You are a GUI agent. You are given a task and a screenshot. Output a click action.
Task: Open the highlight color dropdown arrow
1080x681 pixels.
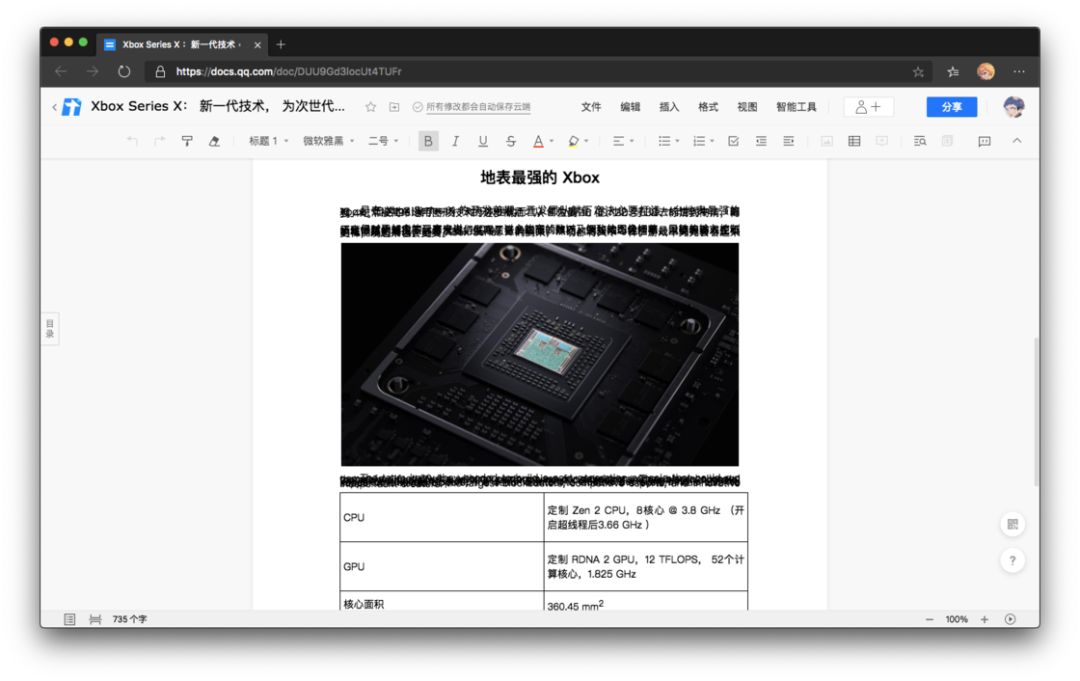coord(587,141)
